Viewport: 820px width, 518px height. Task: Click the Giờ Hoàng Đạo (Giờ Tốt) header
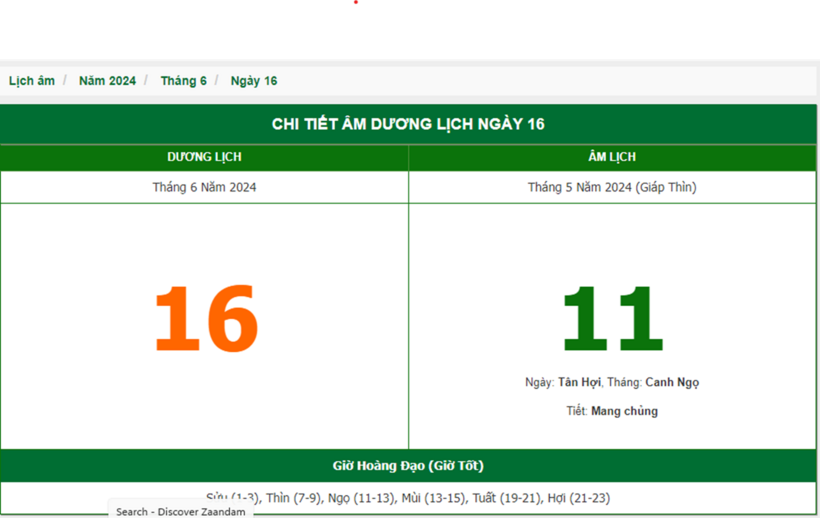click(408, 466)
